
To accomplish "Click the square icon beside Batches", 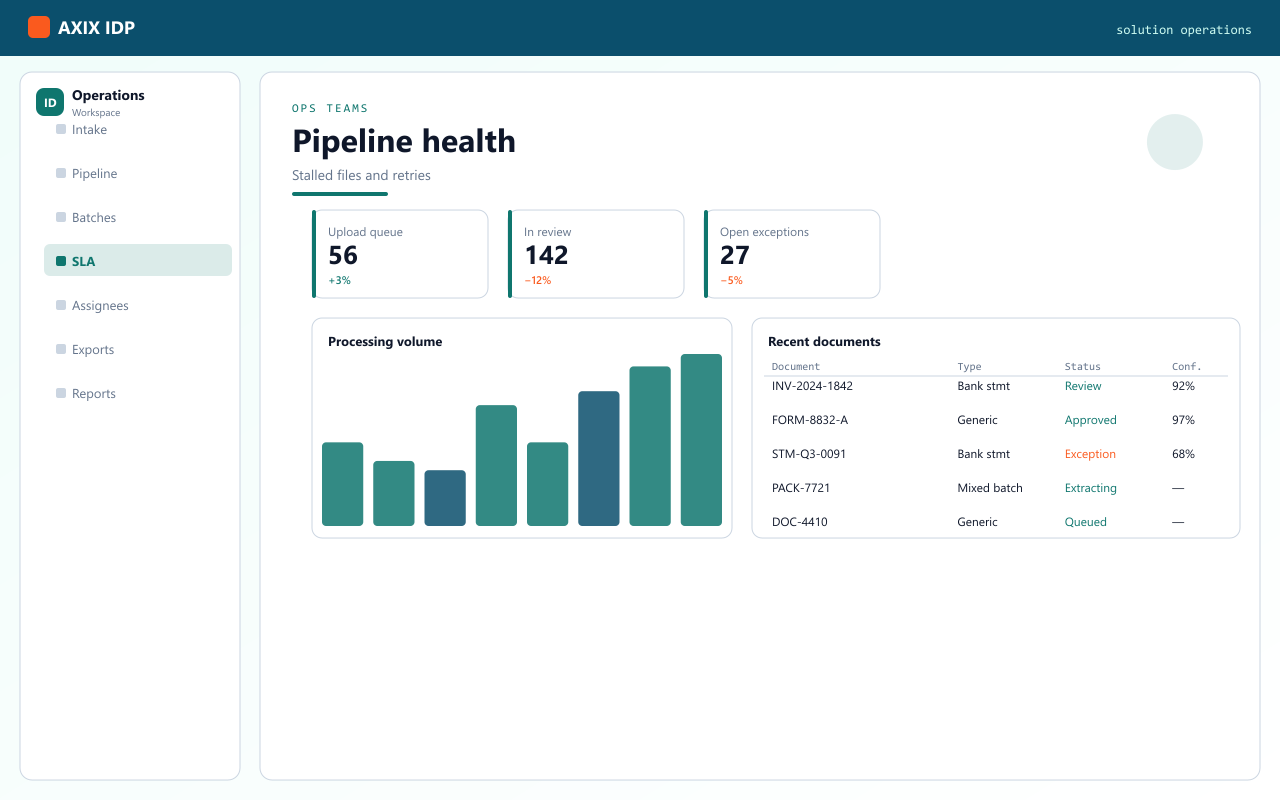I will click(61, 217).
